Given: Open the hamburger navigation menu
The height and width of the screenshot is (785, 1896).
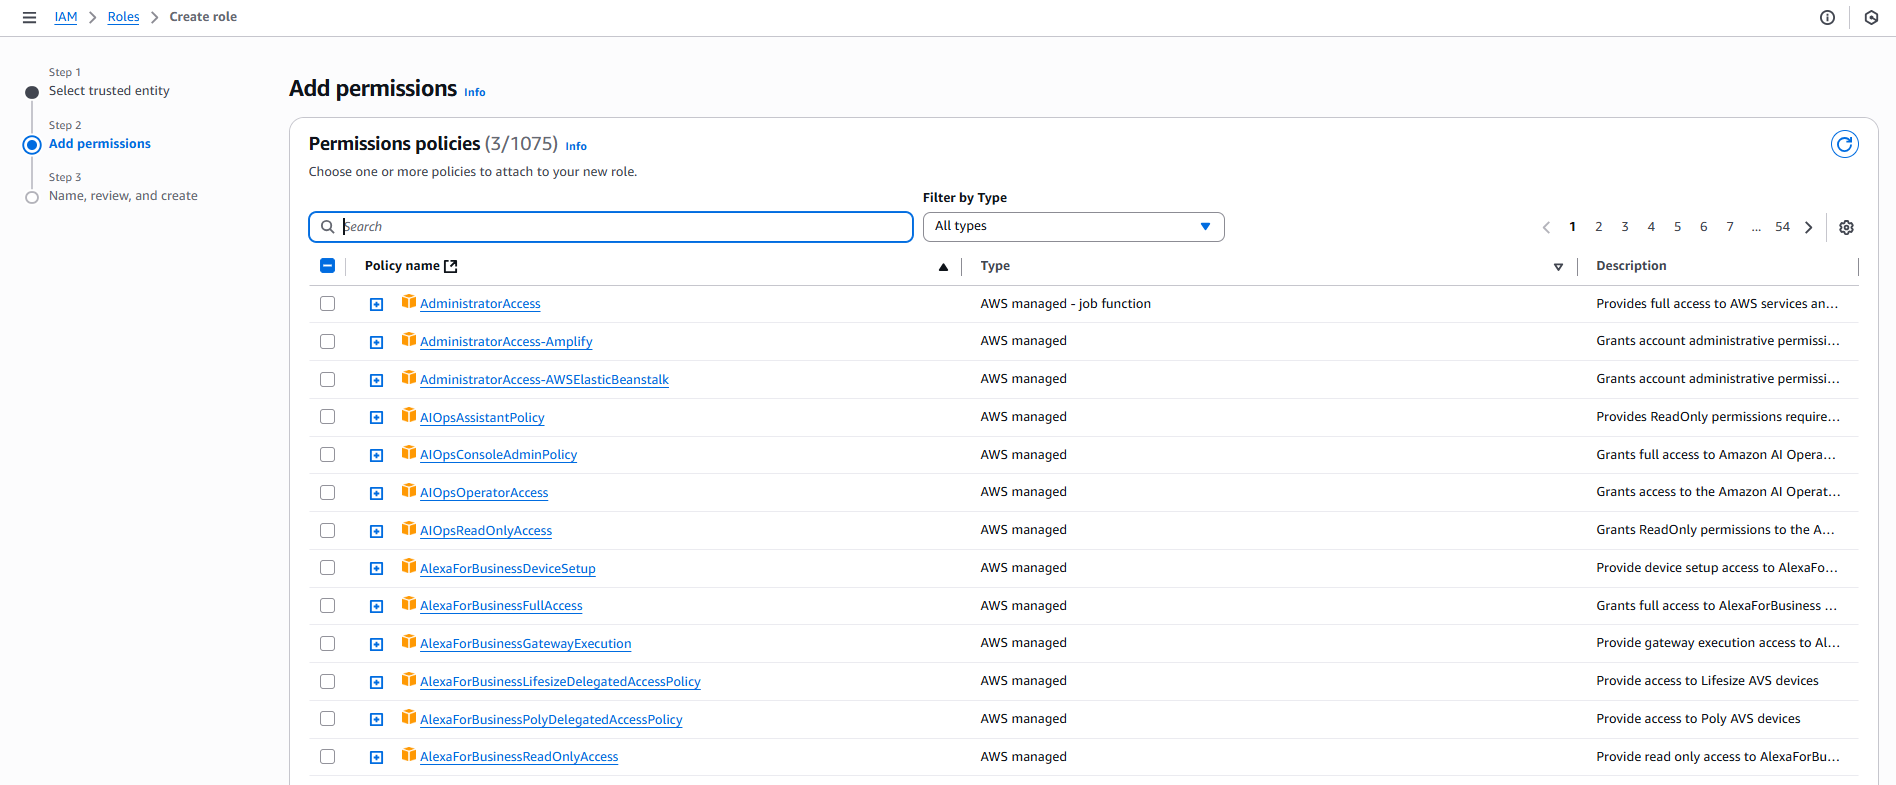Looking at the screenshot, I should click(x=29, y=17).
